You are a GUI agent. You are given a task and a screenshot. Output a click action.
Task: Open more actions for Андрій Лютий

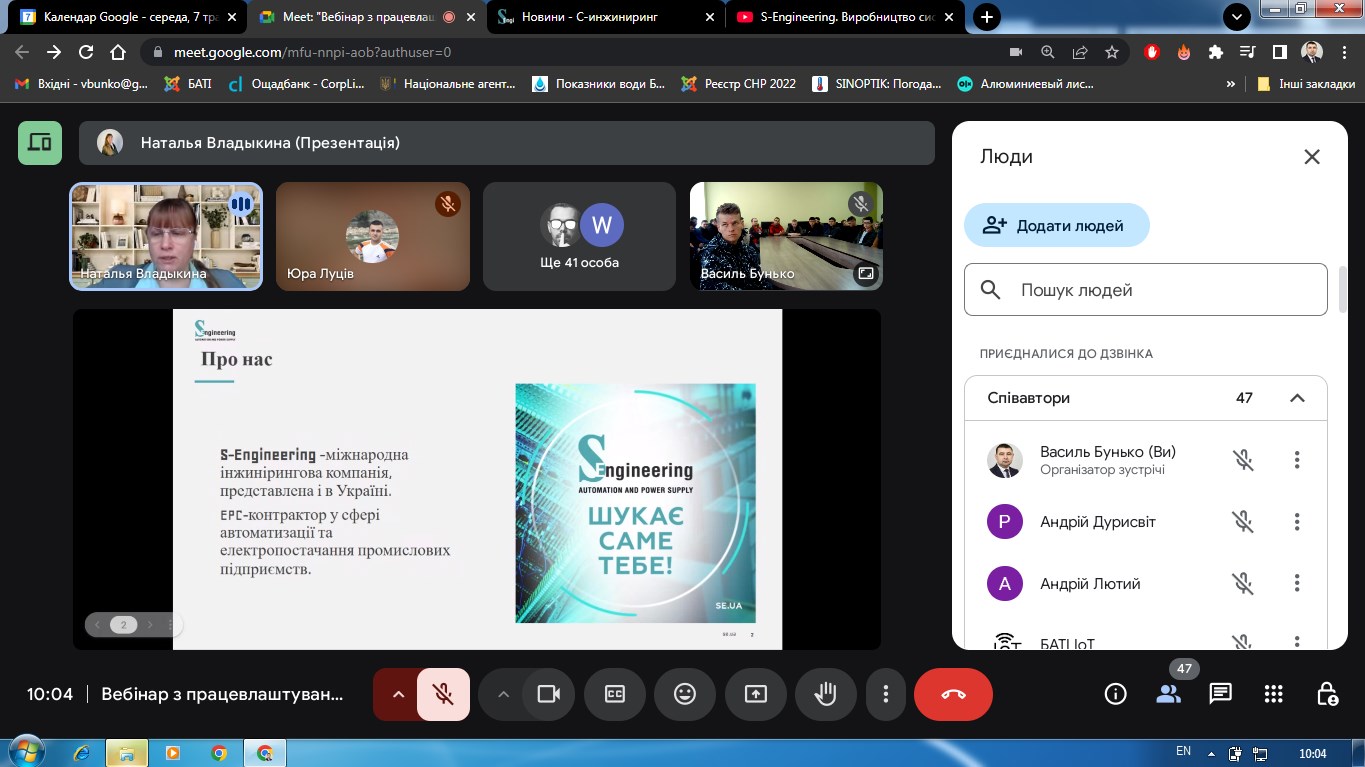1297,584
